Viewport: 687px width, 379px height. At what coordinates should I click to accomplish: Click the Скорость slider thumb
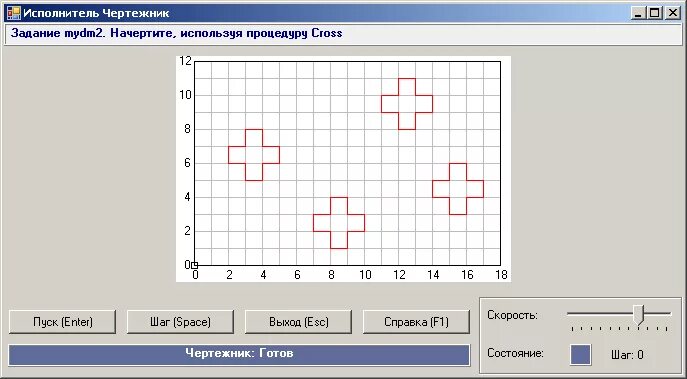639,315
